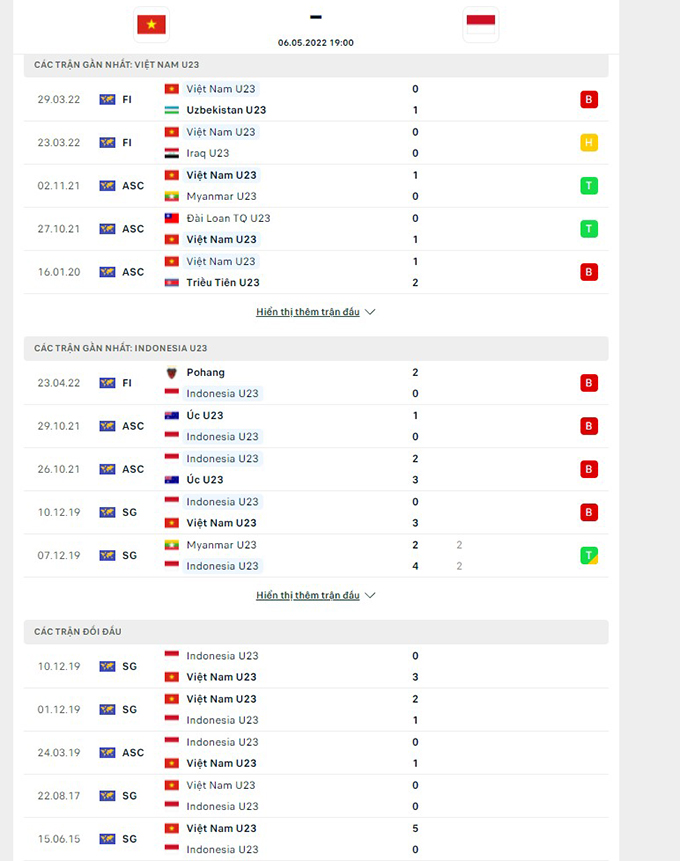The height and width of the screenshot is (861, 680).
Task: Click the Triều Tiên U23 flag icon
Action: [172, 283]
